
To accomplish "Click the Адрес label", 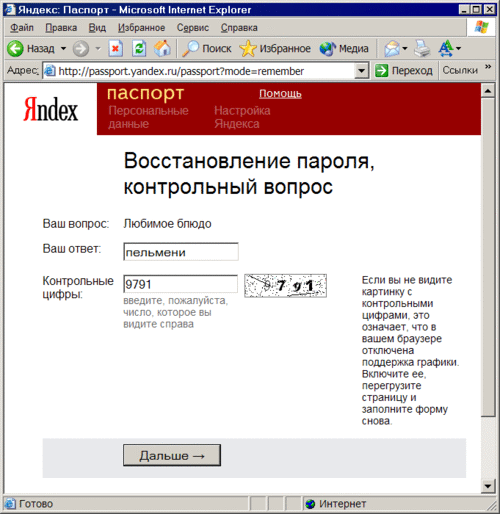I will [x=23, y=70].
